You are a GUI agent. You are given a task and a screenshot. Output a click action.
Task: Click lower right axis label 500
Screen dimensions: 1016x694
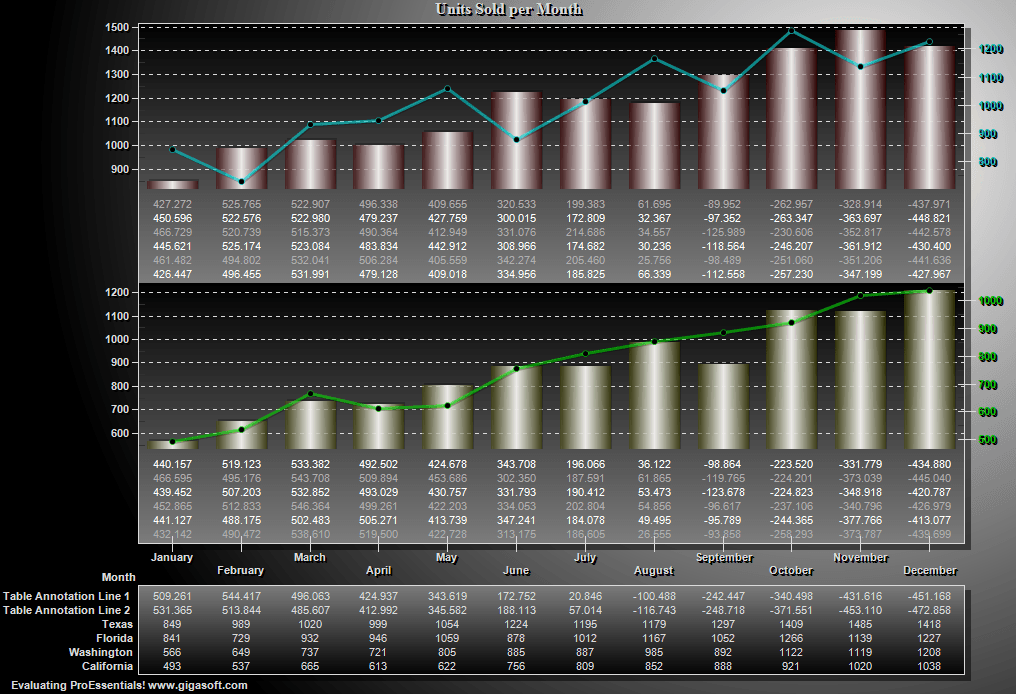click(x=987, y=440)
